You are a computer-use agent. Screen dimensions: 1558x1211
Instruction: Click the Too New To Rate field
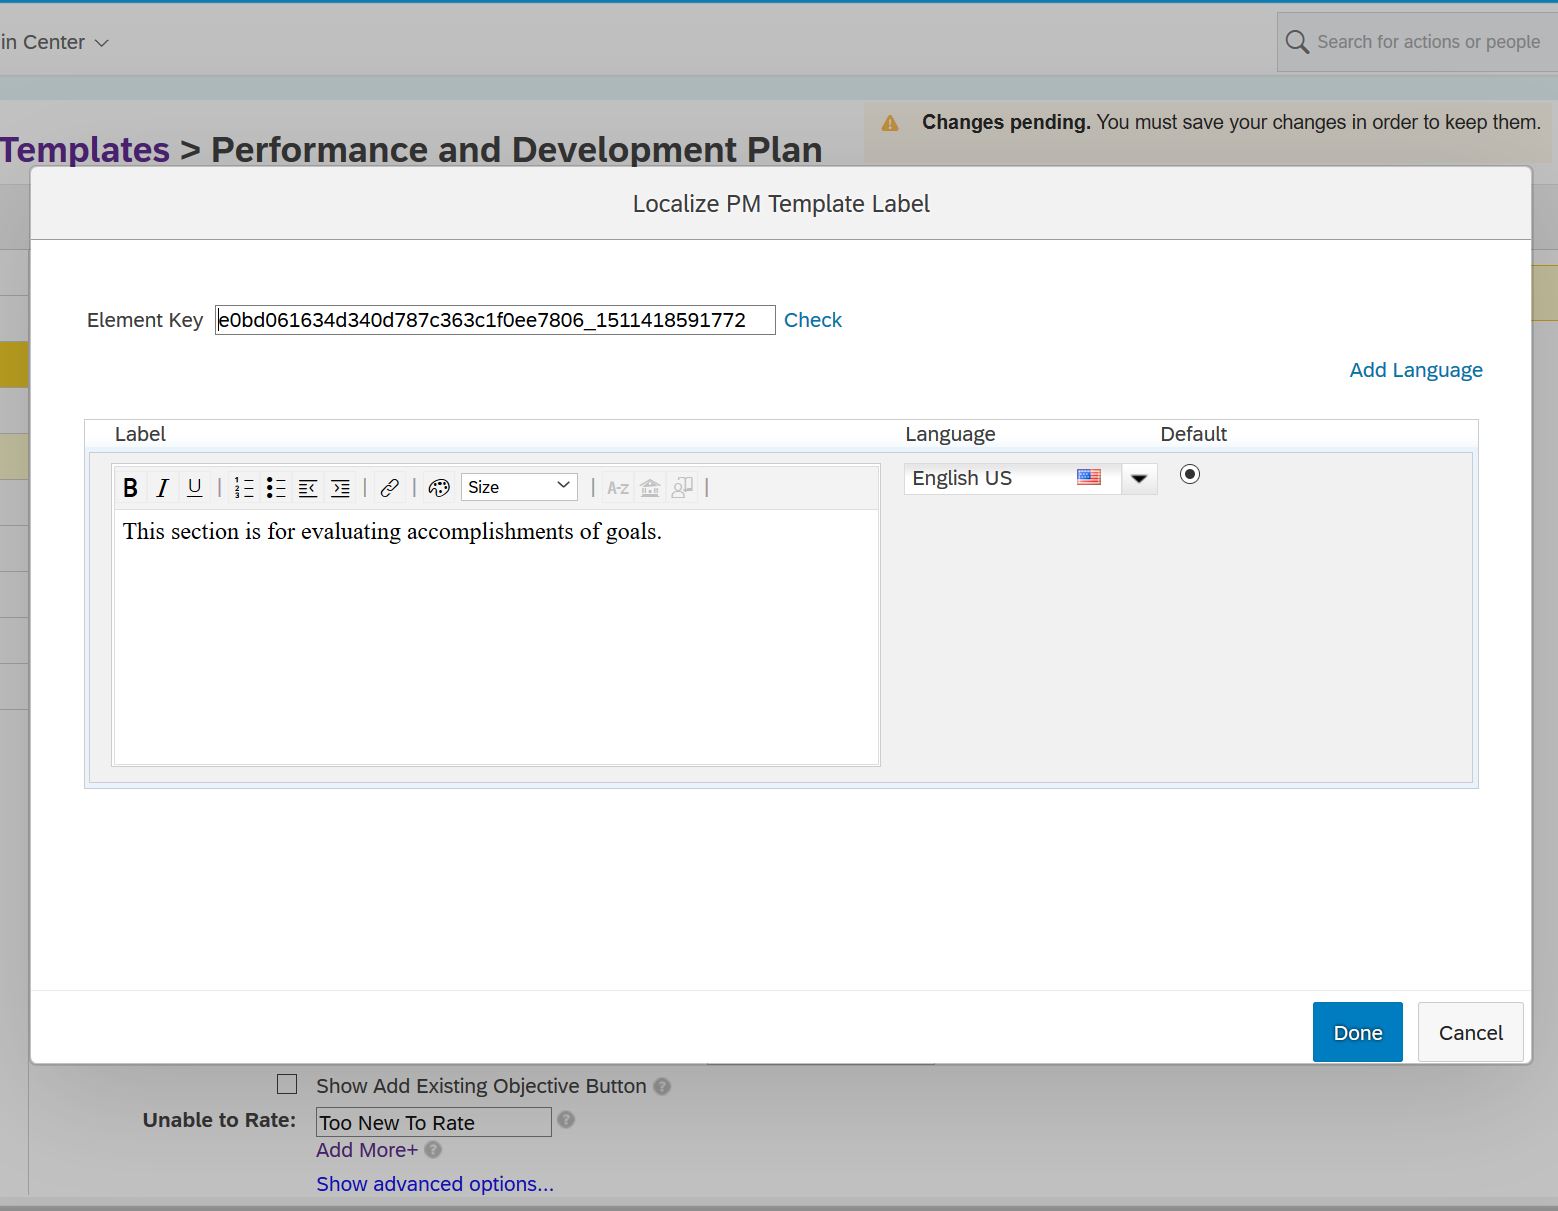click(x=434, y=1122)
